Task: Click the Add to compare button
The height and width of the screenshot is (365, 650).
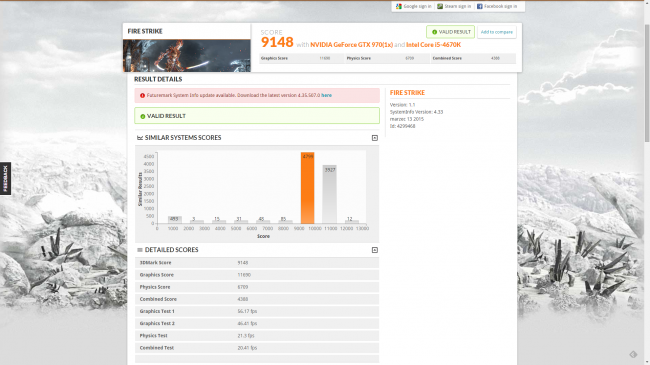Action: tap(497, 32)
